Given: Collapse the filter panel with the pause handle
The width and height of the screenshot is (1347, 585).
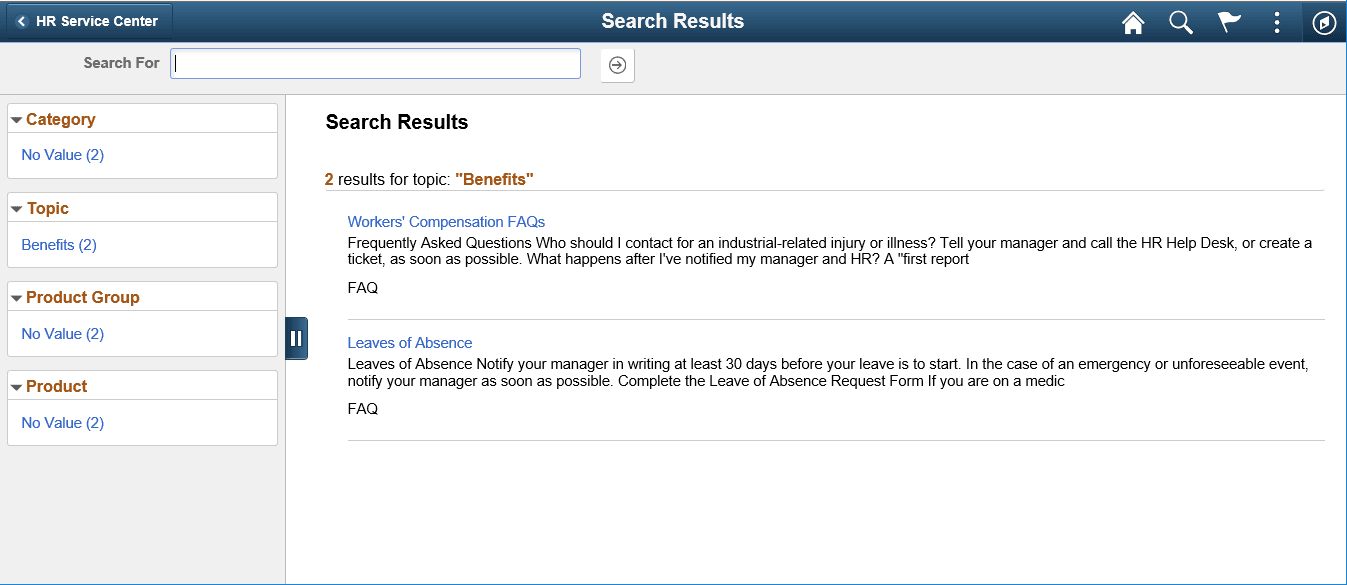Looking at the screenshot, I should click(296, 338).
